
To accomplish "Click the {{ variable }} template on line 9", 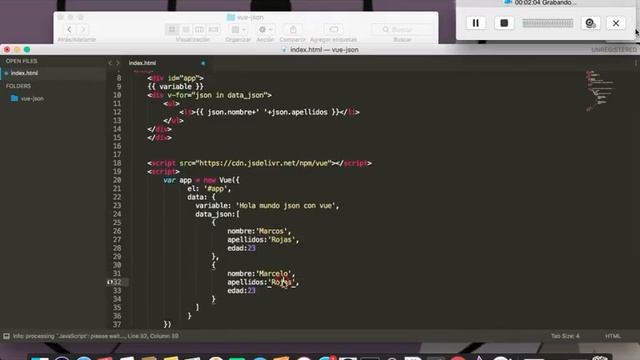I will 176,87.
